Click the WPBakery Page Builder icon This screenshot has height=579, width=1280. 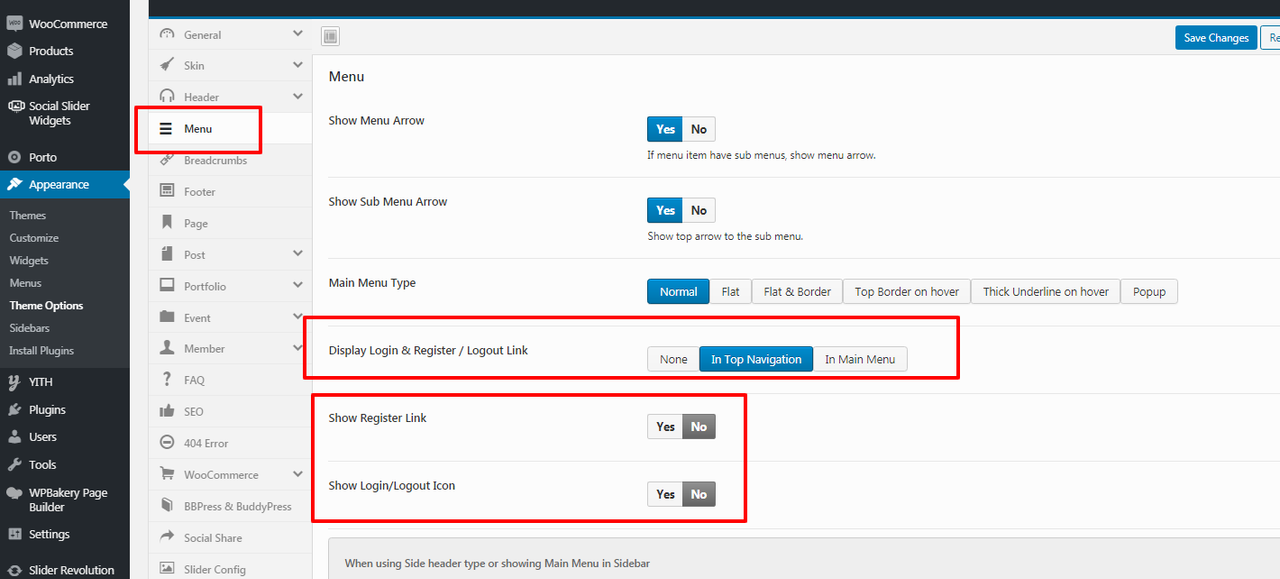(15, 493)
